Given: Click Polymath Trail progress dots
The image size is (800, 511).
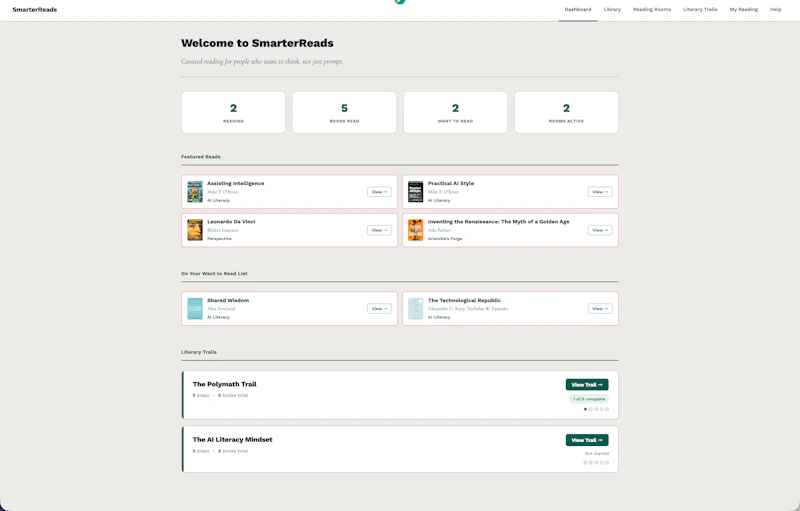Looking at the screenshot, I should tap(596, 409).
